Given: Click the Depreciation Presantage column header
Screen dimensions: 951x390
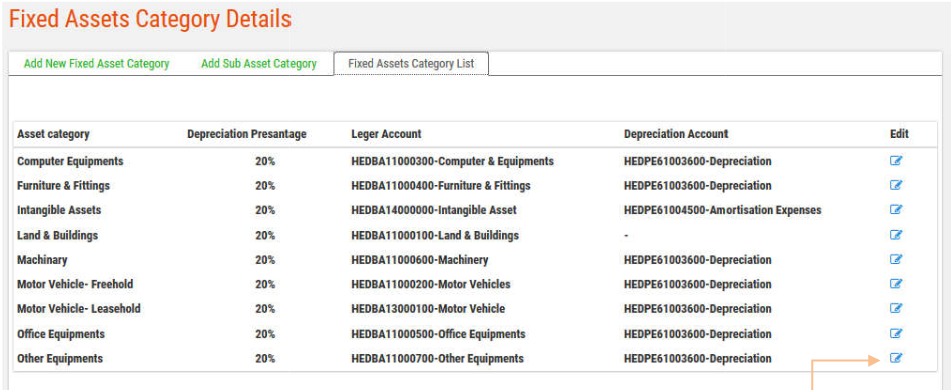Looking at the screenshot, I should pyautogui.click(x=247, y=134).
